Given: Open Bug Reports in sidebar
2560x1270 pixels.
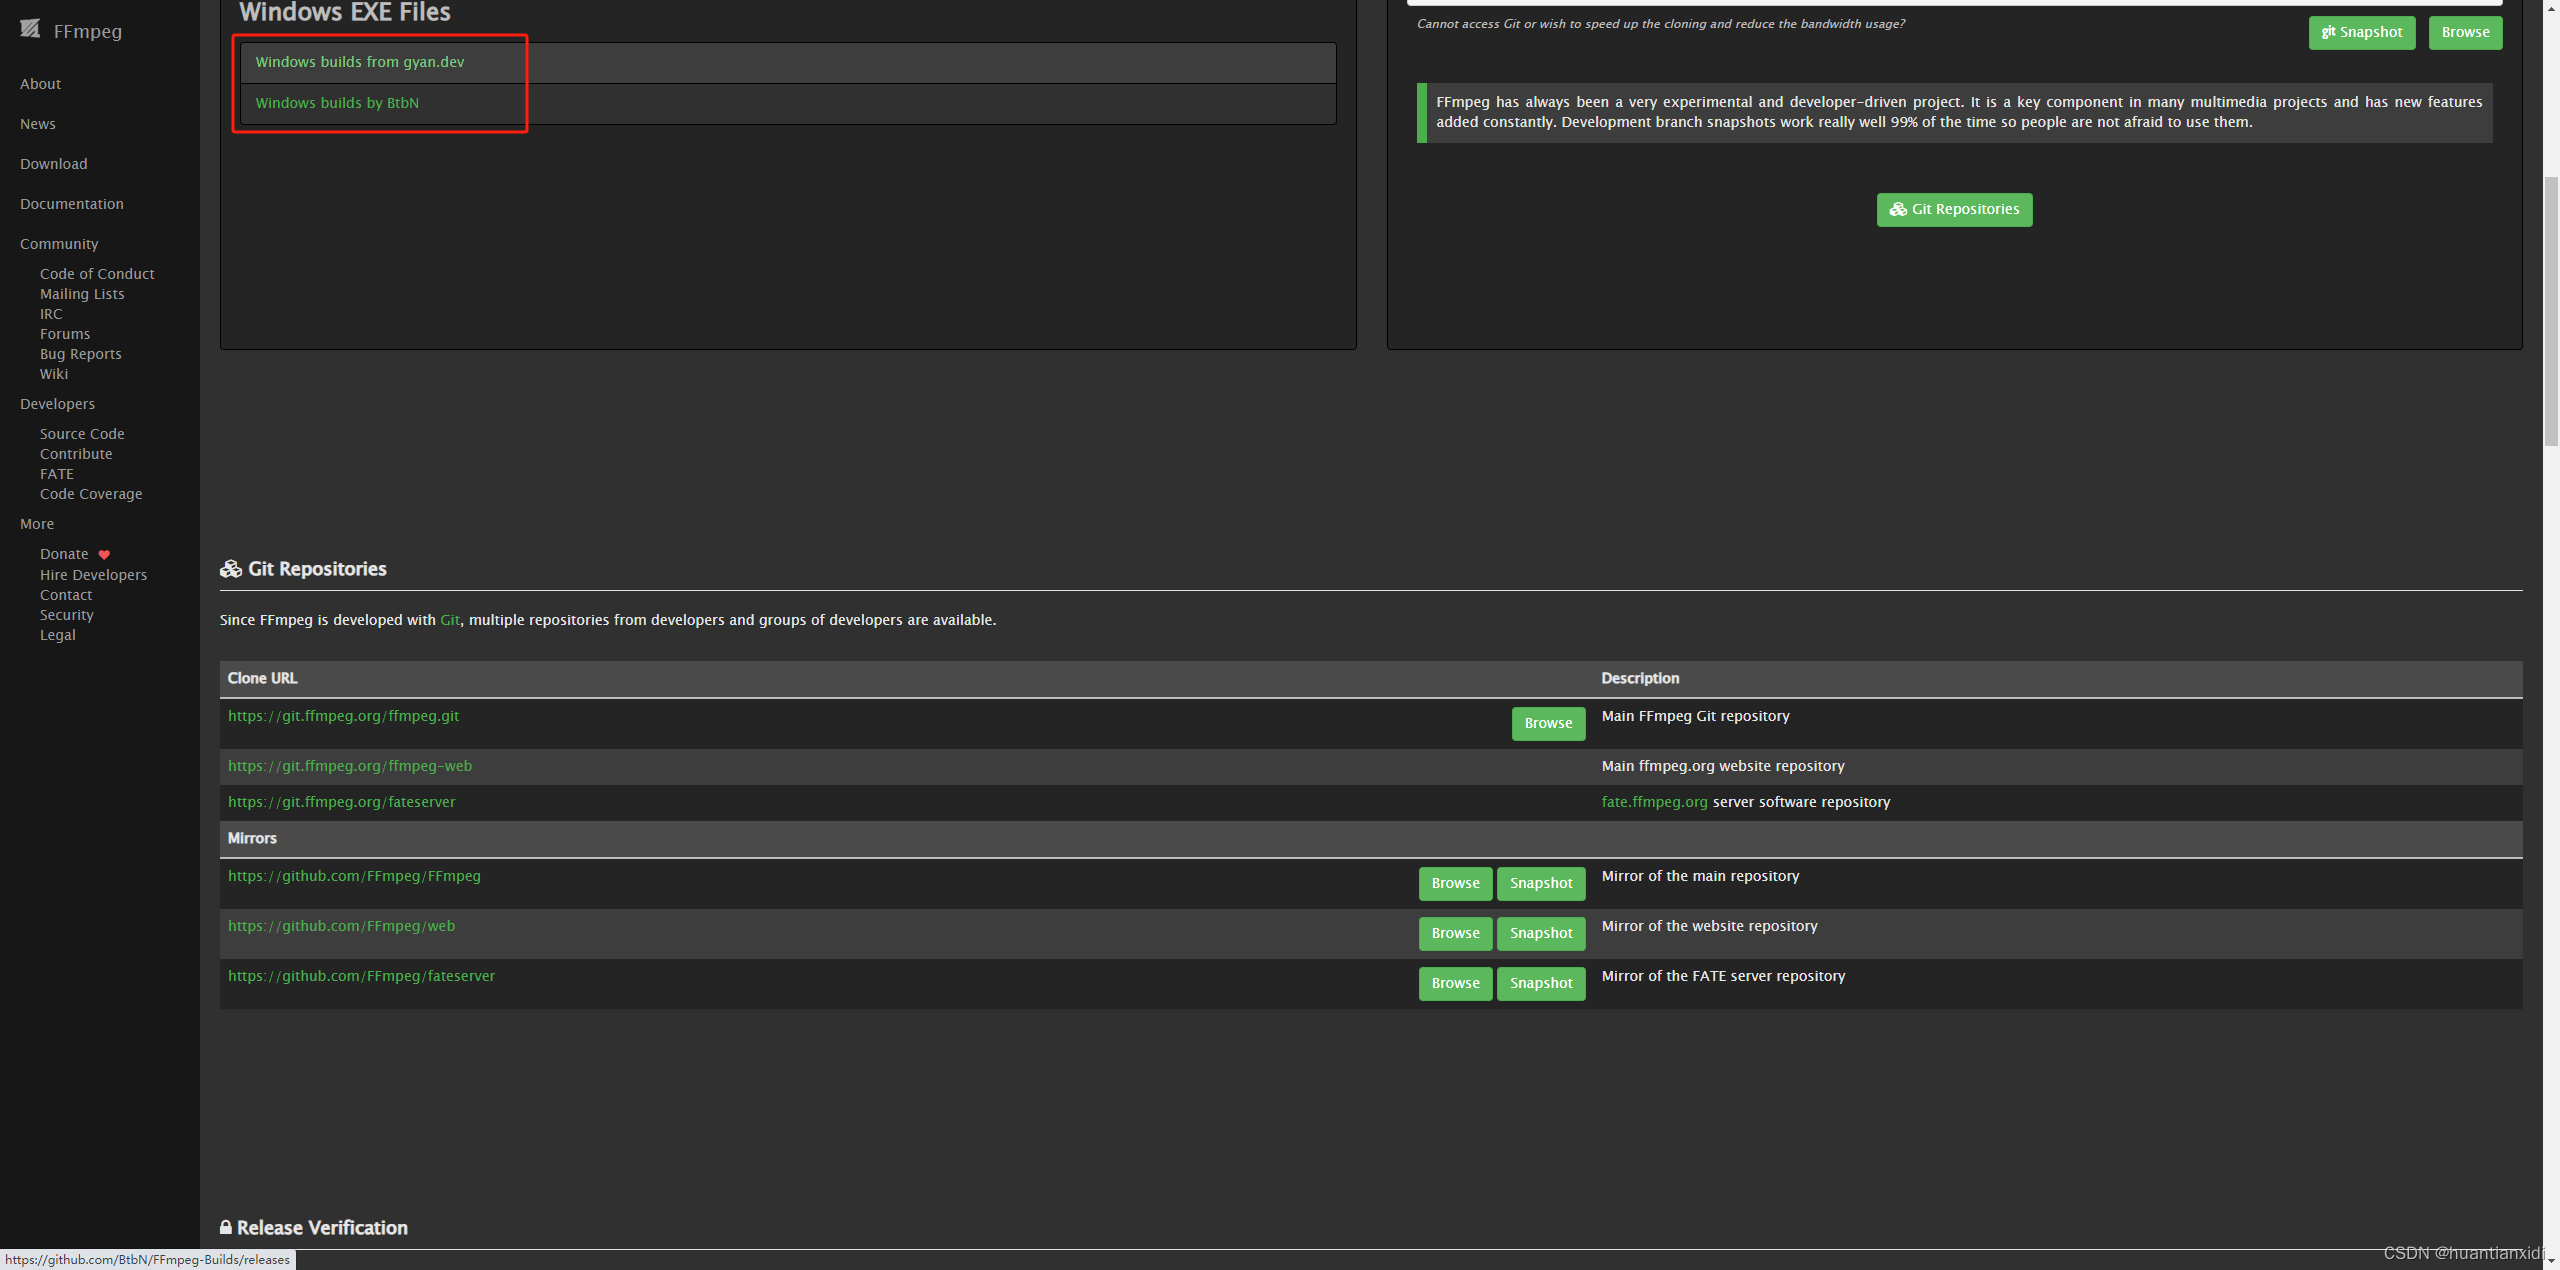Looking at the screenshot, I should pyautogui.click(x=81, y=354).
